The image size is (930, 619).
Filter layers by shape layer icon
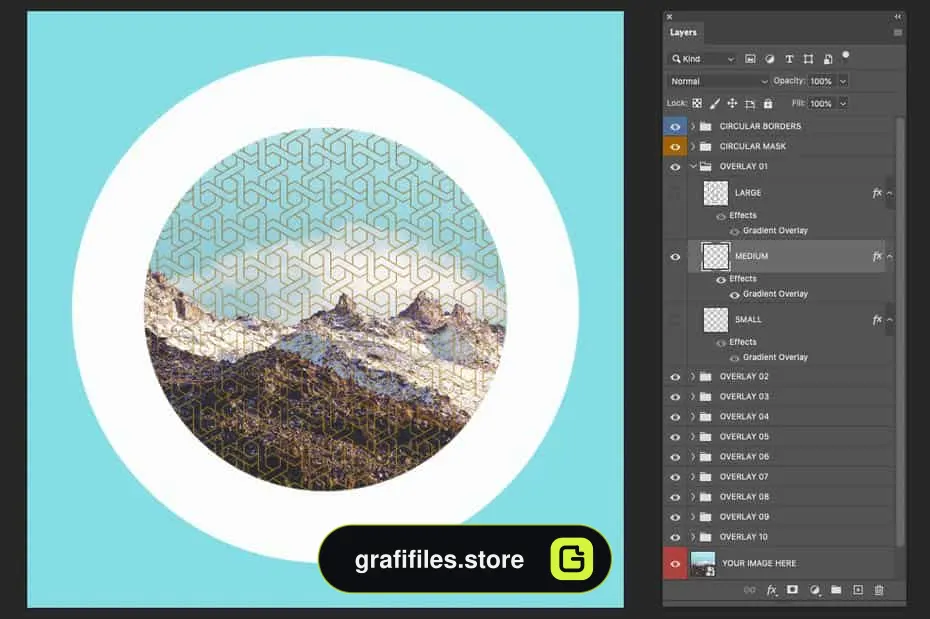click(x=808, y=59)
